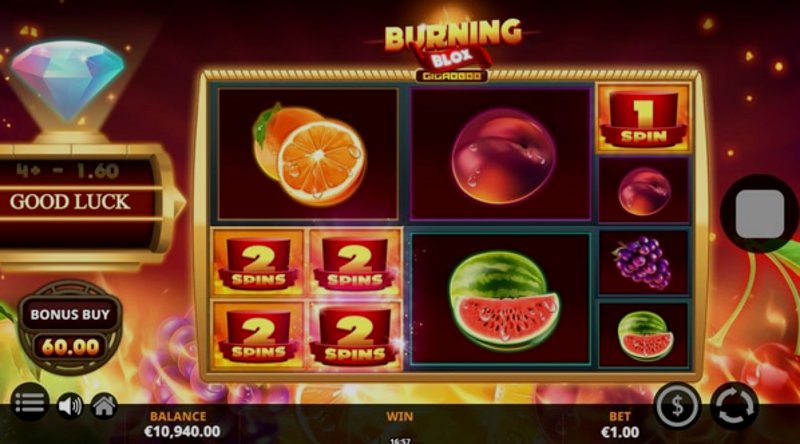This screenshot has width=800, height=444.
Task: Click the large watermelon block
Action: [x=501, y=299]
